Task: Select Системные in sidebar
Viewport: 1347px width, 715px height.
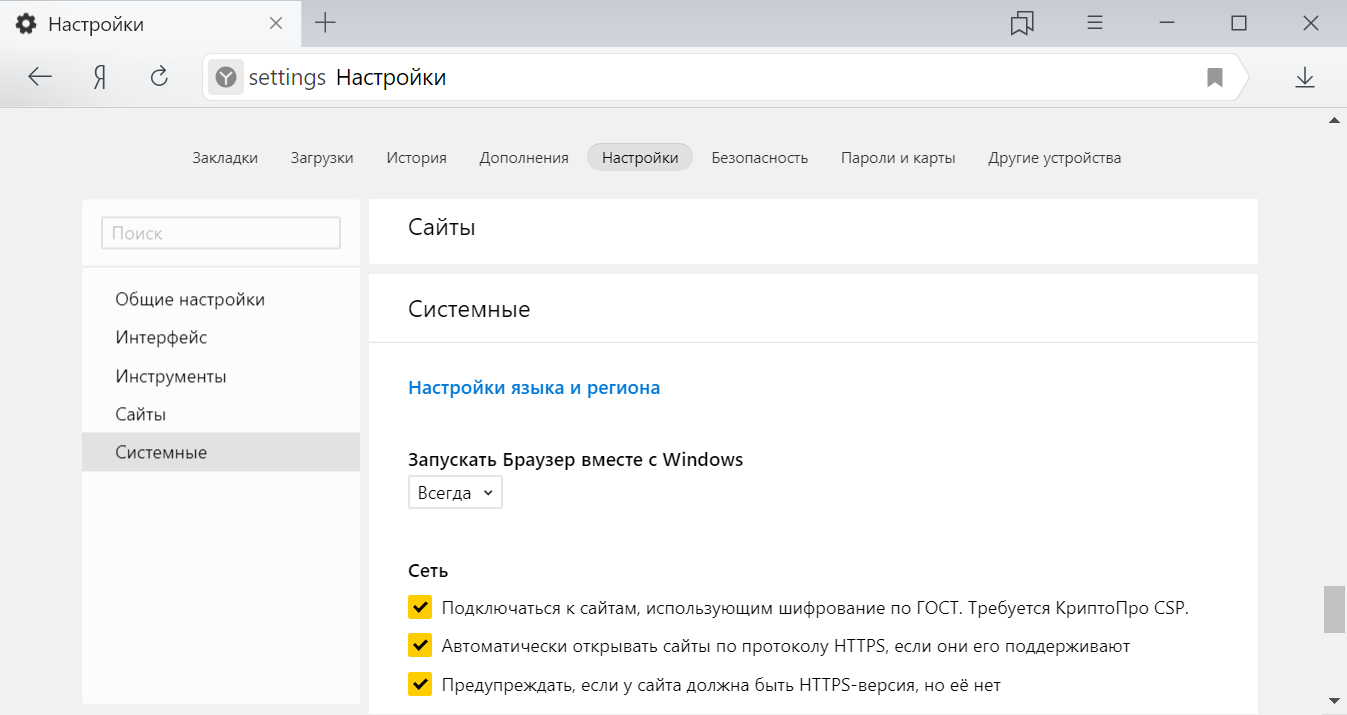Action: [221, 452]
